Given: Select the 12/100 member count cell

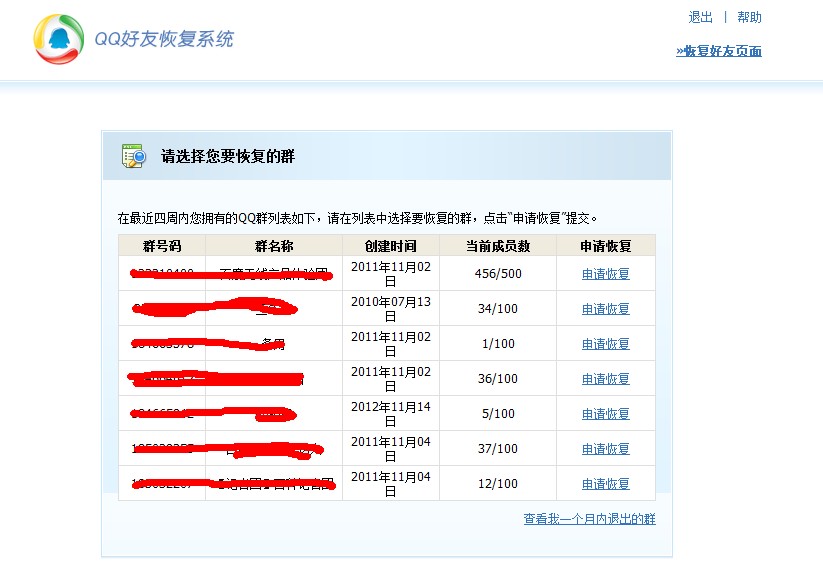Looking at the screenshot, I should 498,484.
